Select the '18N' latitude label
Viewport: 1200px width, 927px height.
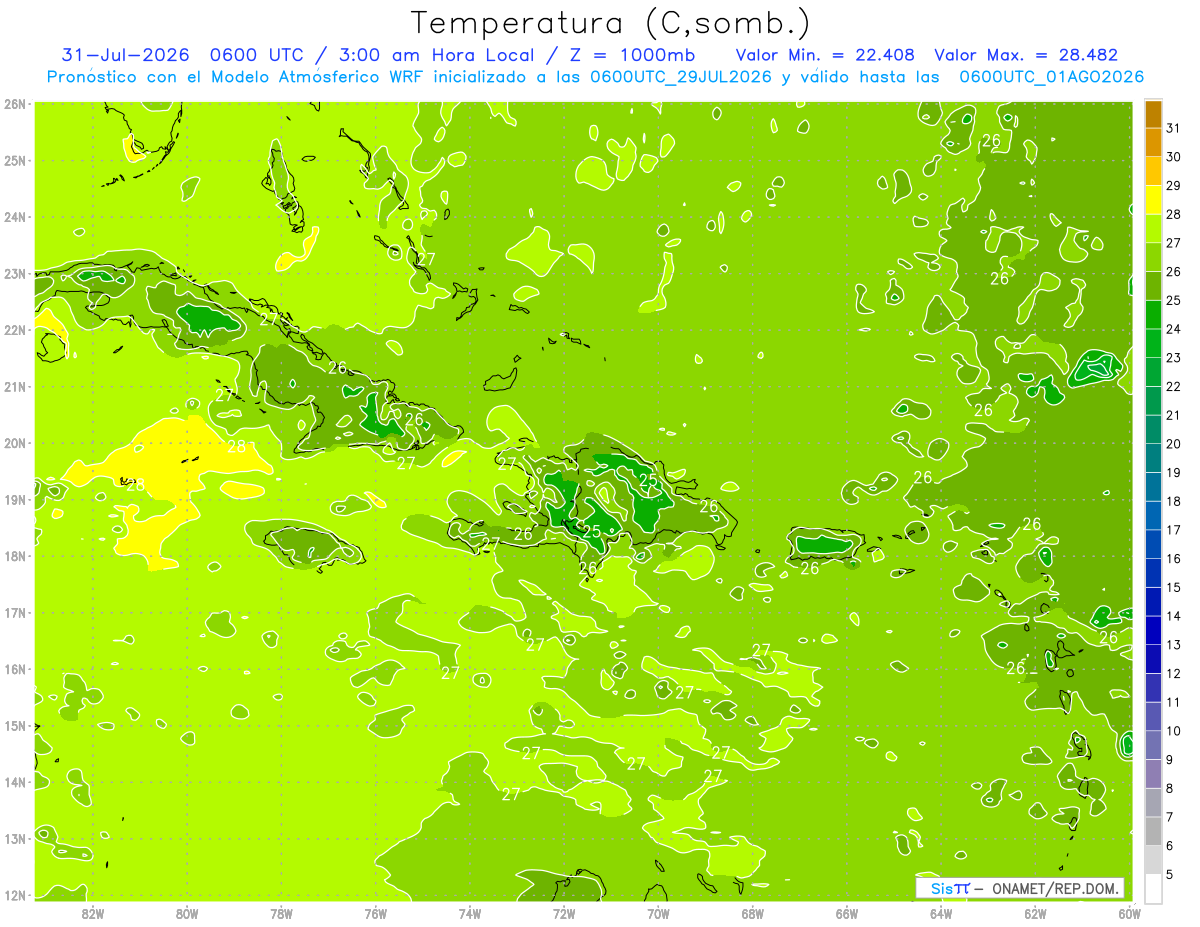pyautogui.click(x=14, y=556)
